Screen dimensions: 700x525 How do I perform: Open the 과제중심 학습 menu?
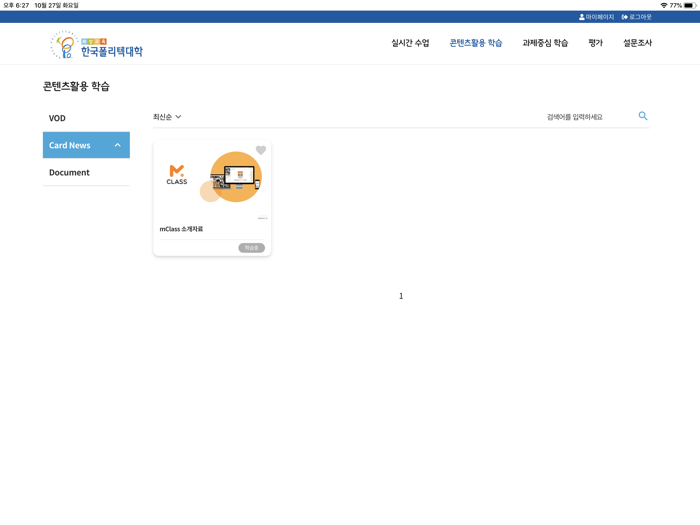(x=545, y=43)
